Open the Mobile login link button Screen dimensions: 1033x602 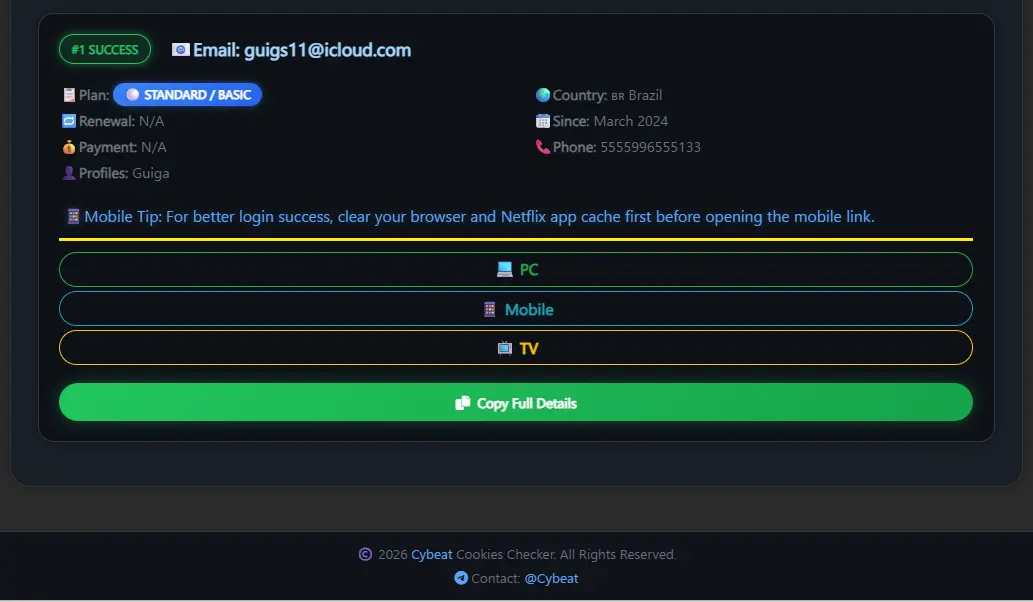point(516,309)
